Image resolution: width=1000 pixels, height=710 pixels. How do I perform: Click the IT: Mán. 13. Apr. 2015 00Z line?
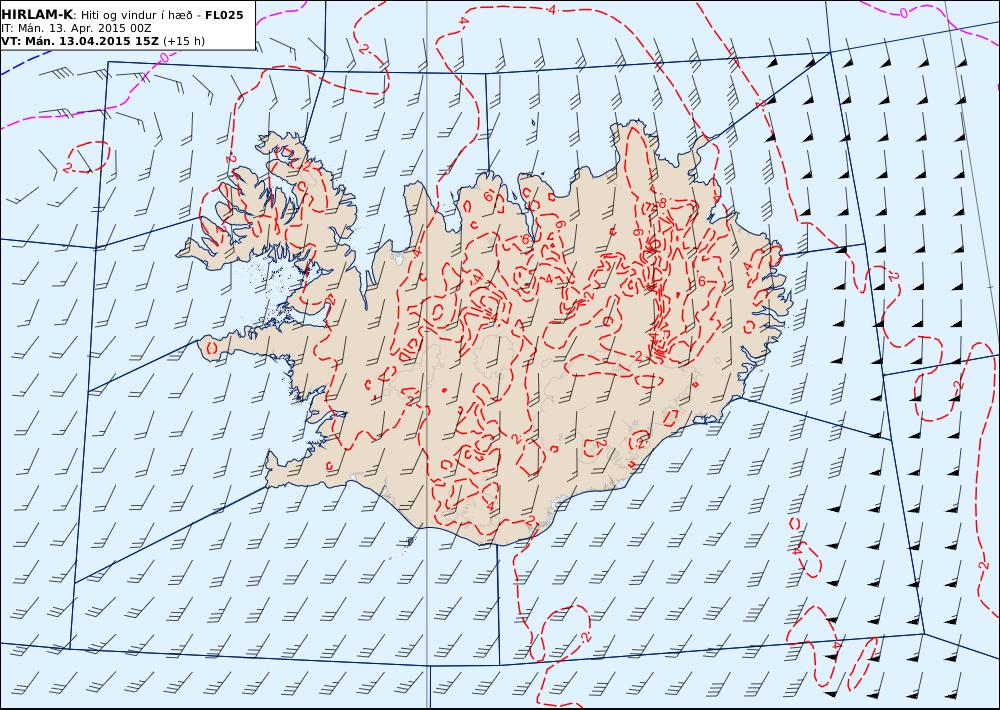coord(75,28)
